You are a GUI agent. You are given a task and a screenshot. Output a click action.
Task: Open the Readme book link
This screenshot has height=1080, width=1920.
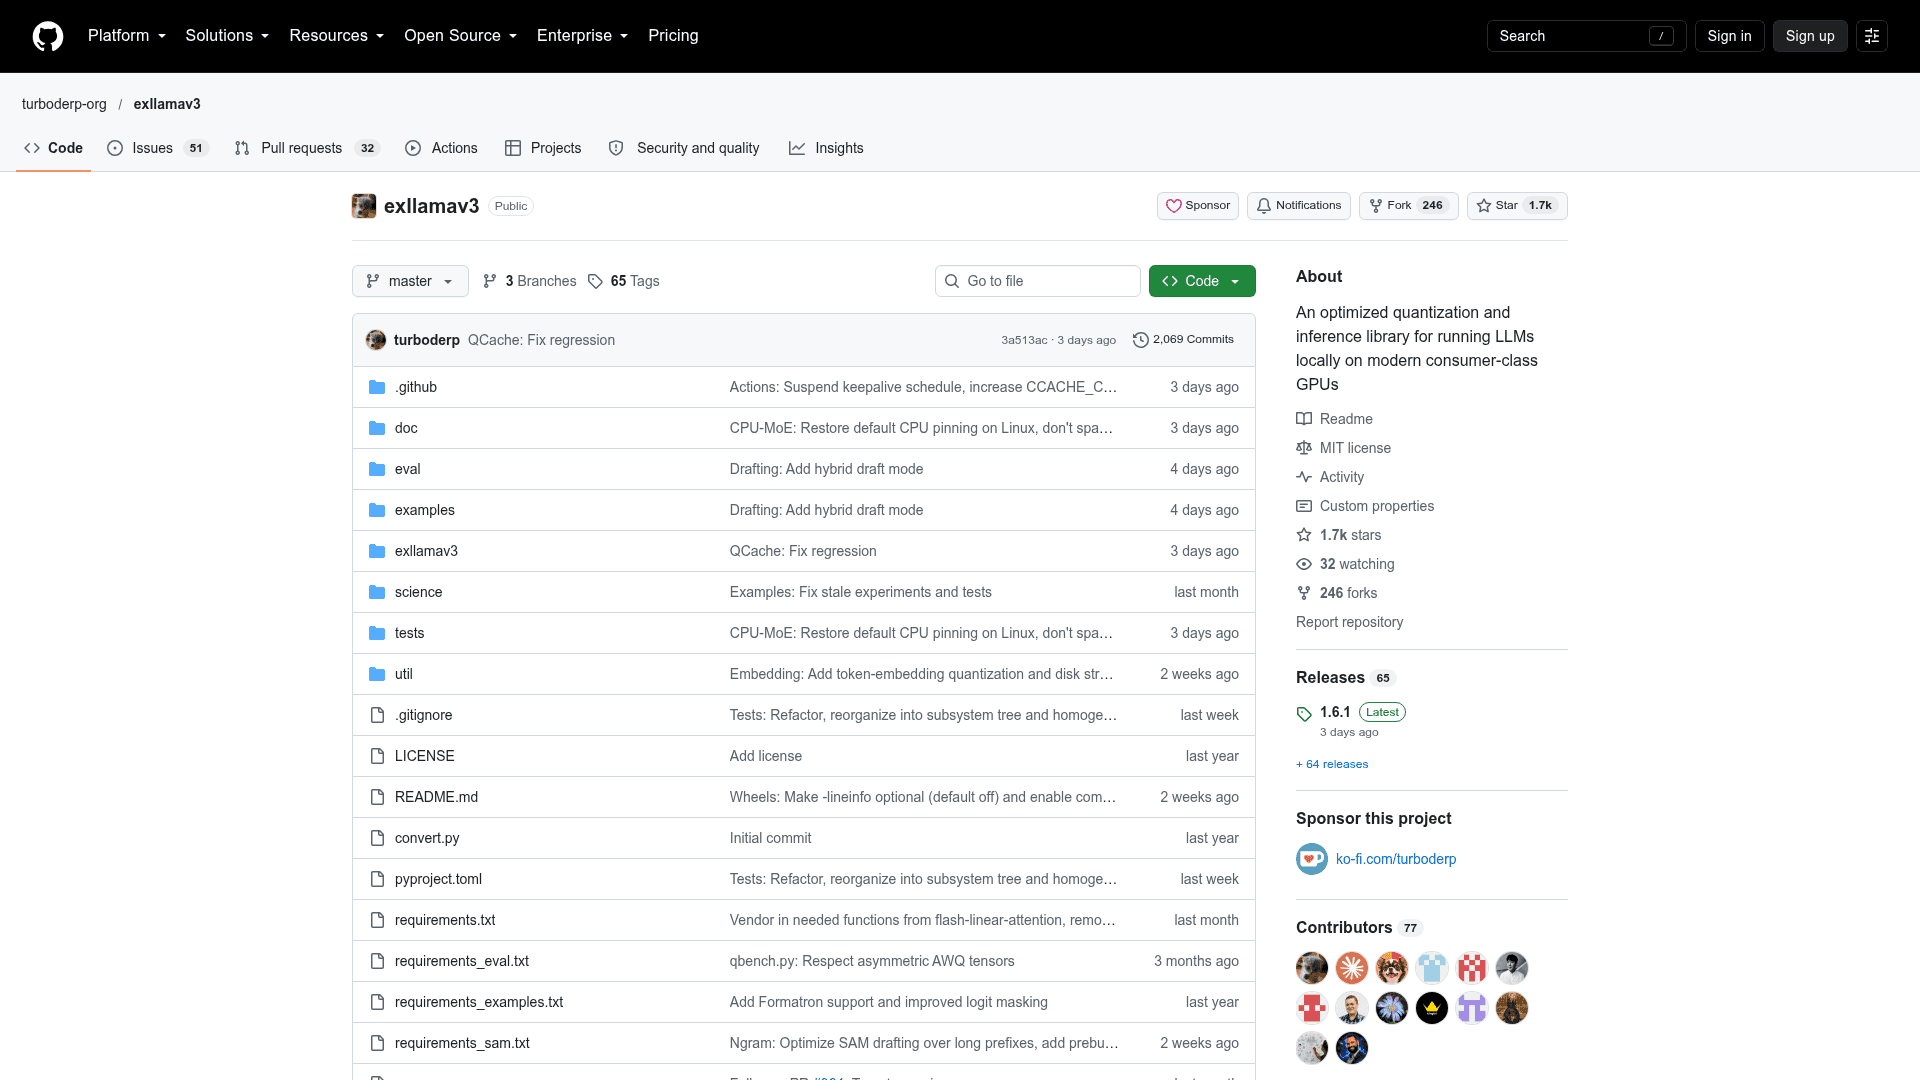[1334, 419]
